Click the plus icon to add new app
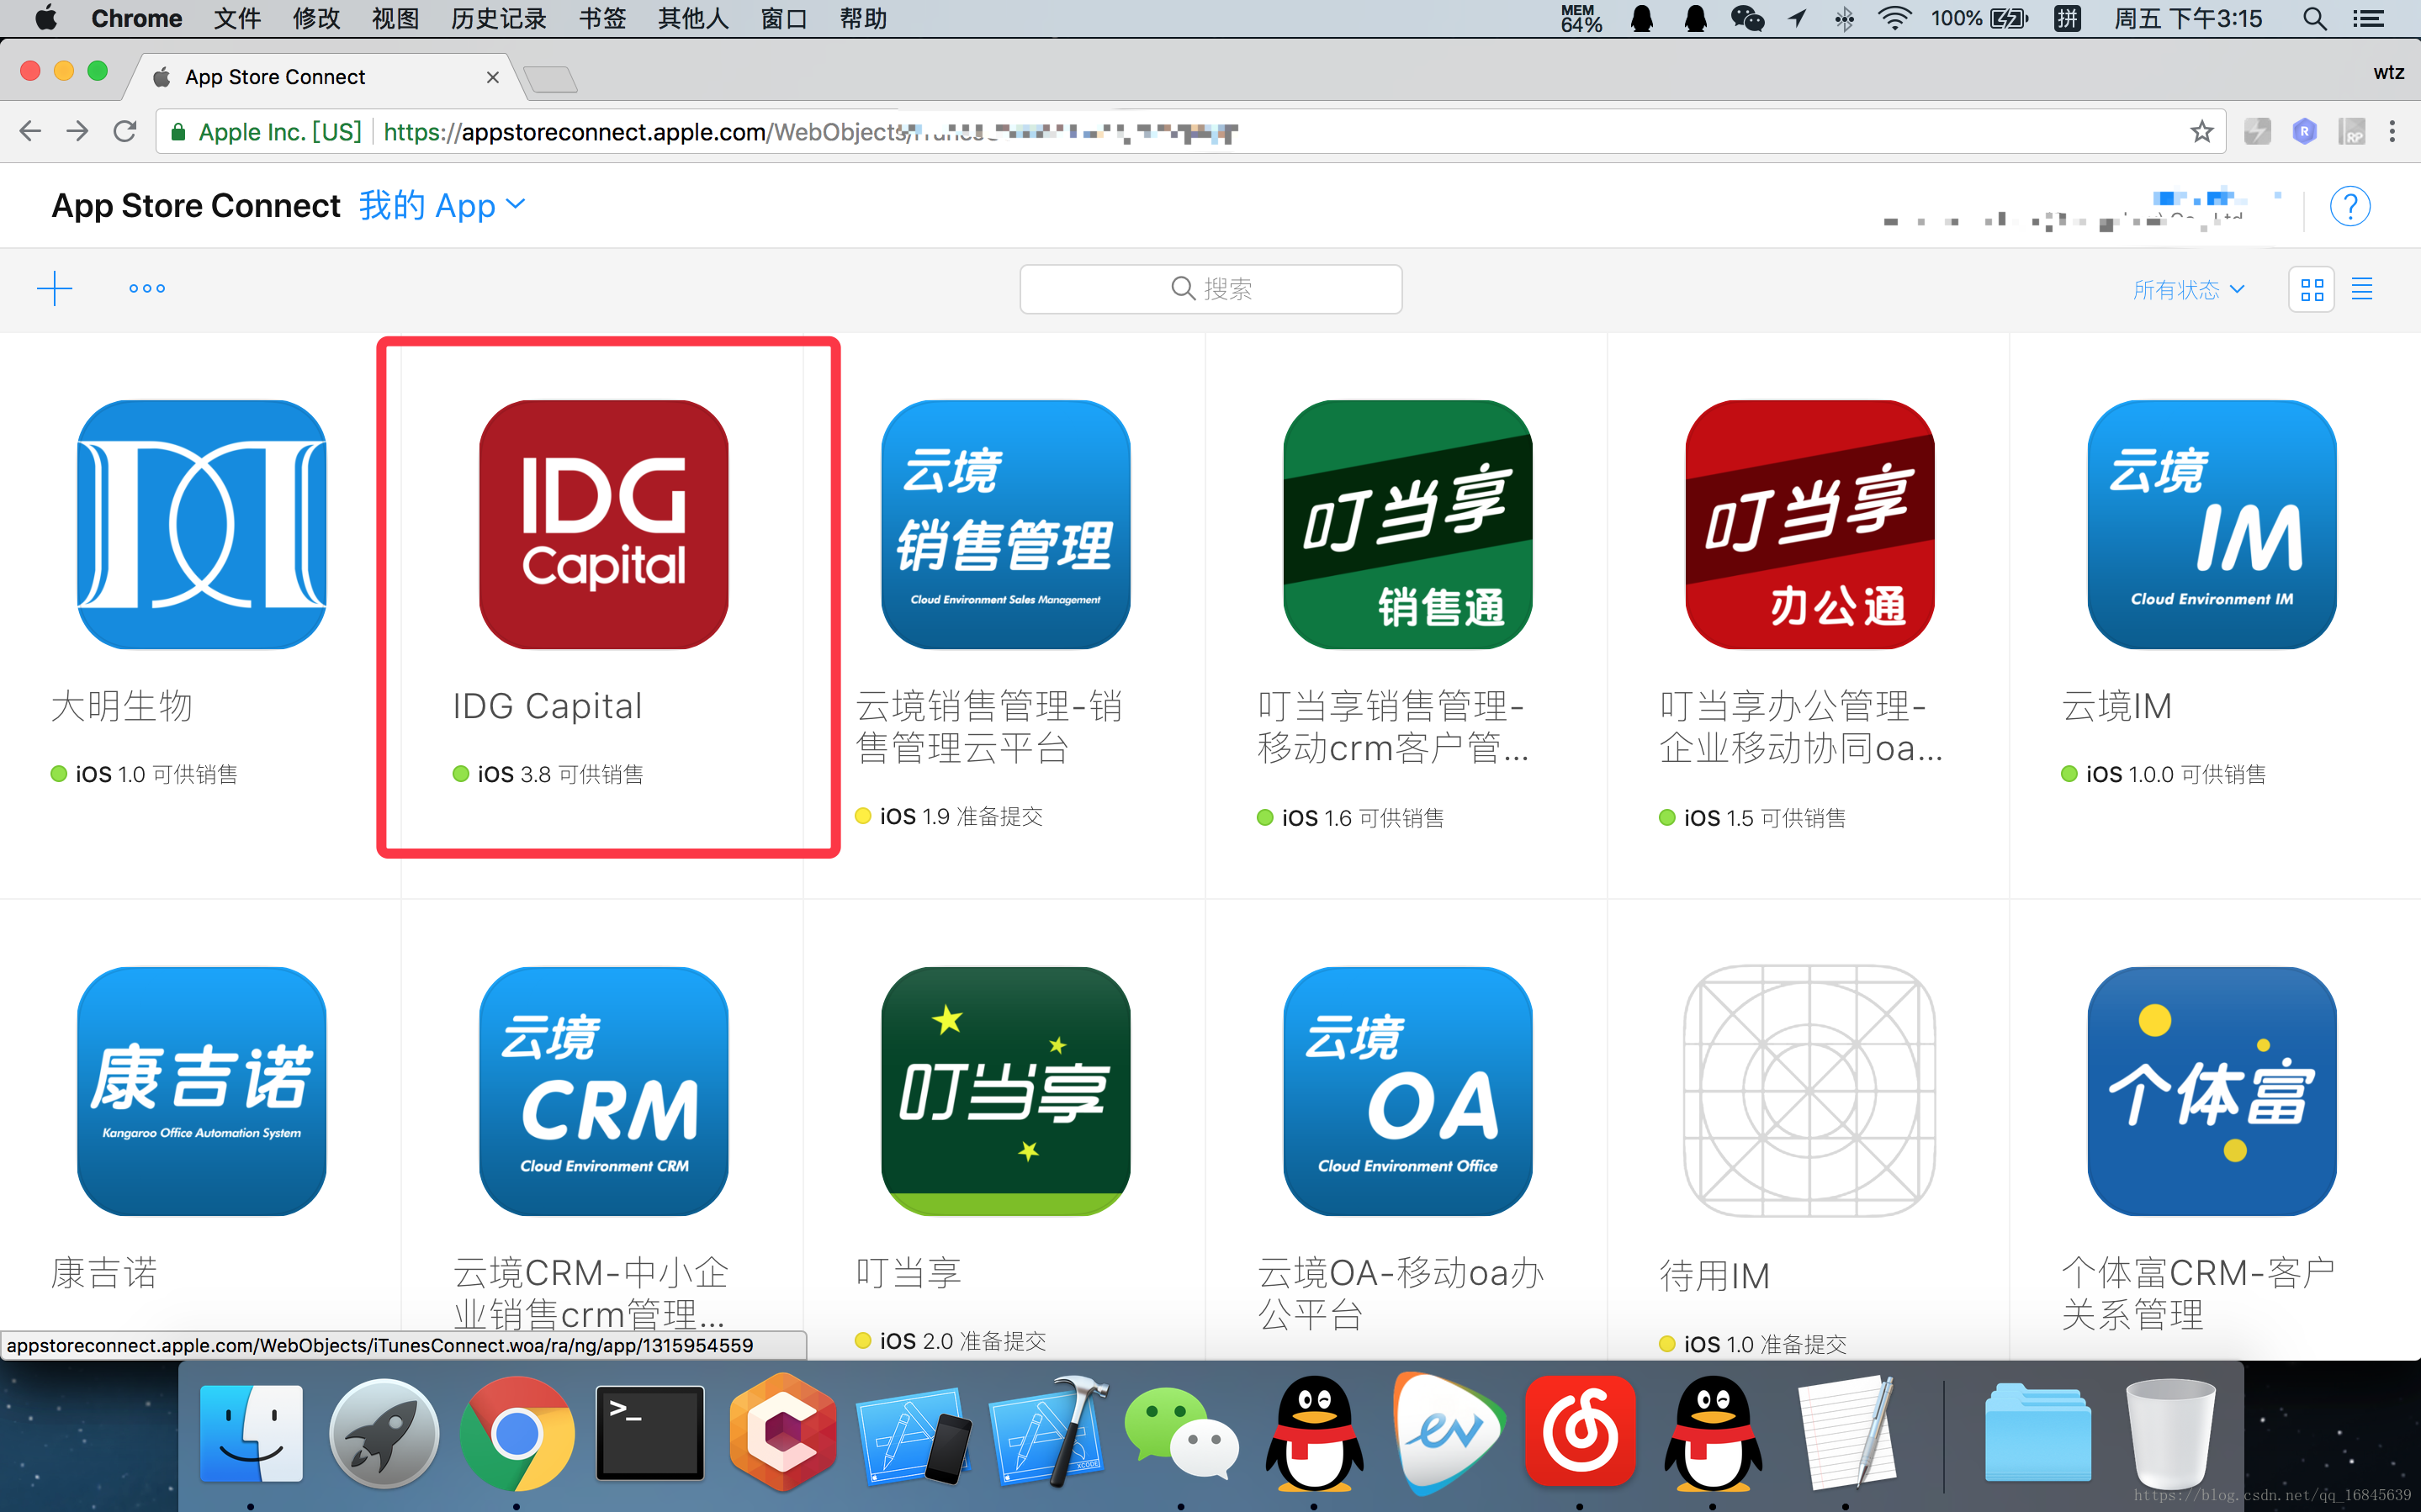The image size is (2421, 1512). coord(54,288)
